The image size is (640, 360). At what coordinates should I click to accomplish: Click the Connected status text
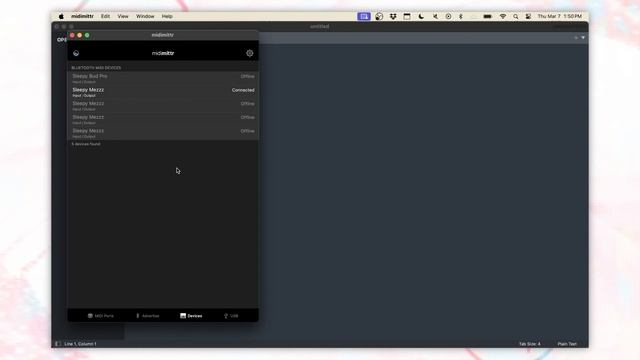tap(243, 90)
